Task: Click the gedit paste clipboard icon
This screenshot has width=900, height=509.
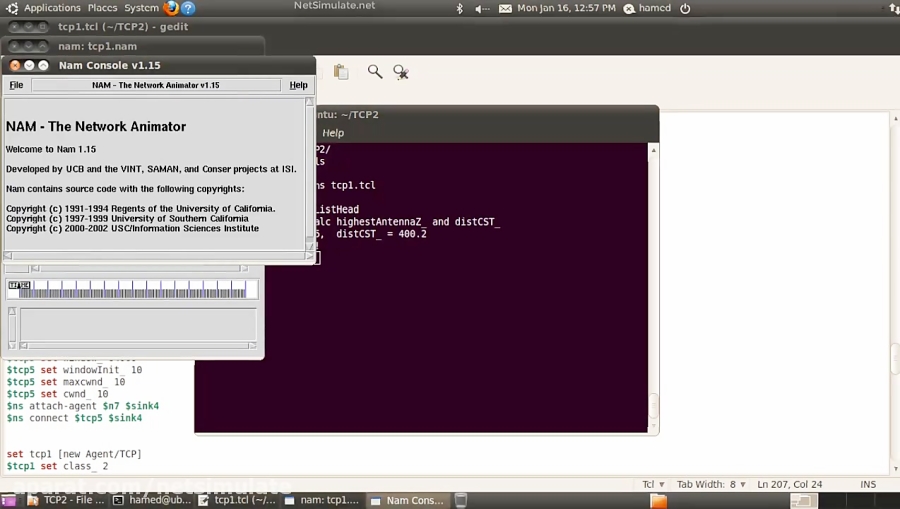Action: 341,72
